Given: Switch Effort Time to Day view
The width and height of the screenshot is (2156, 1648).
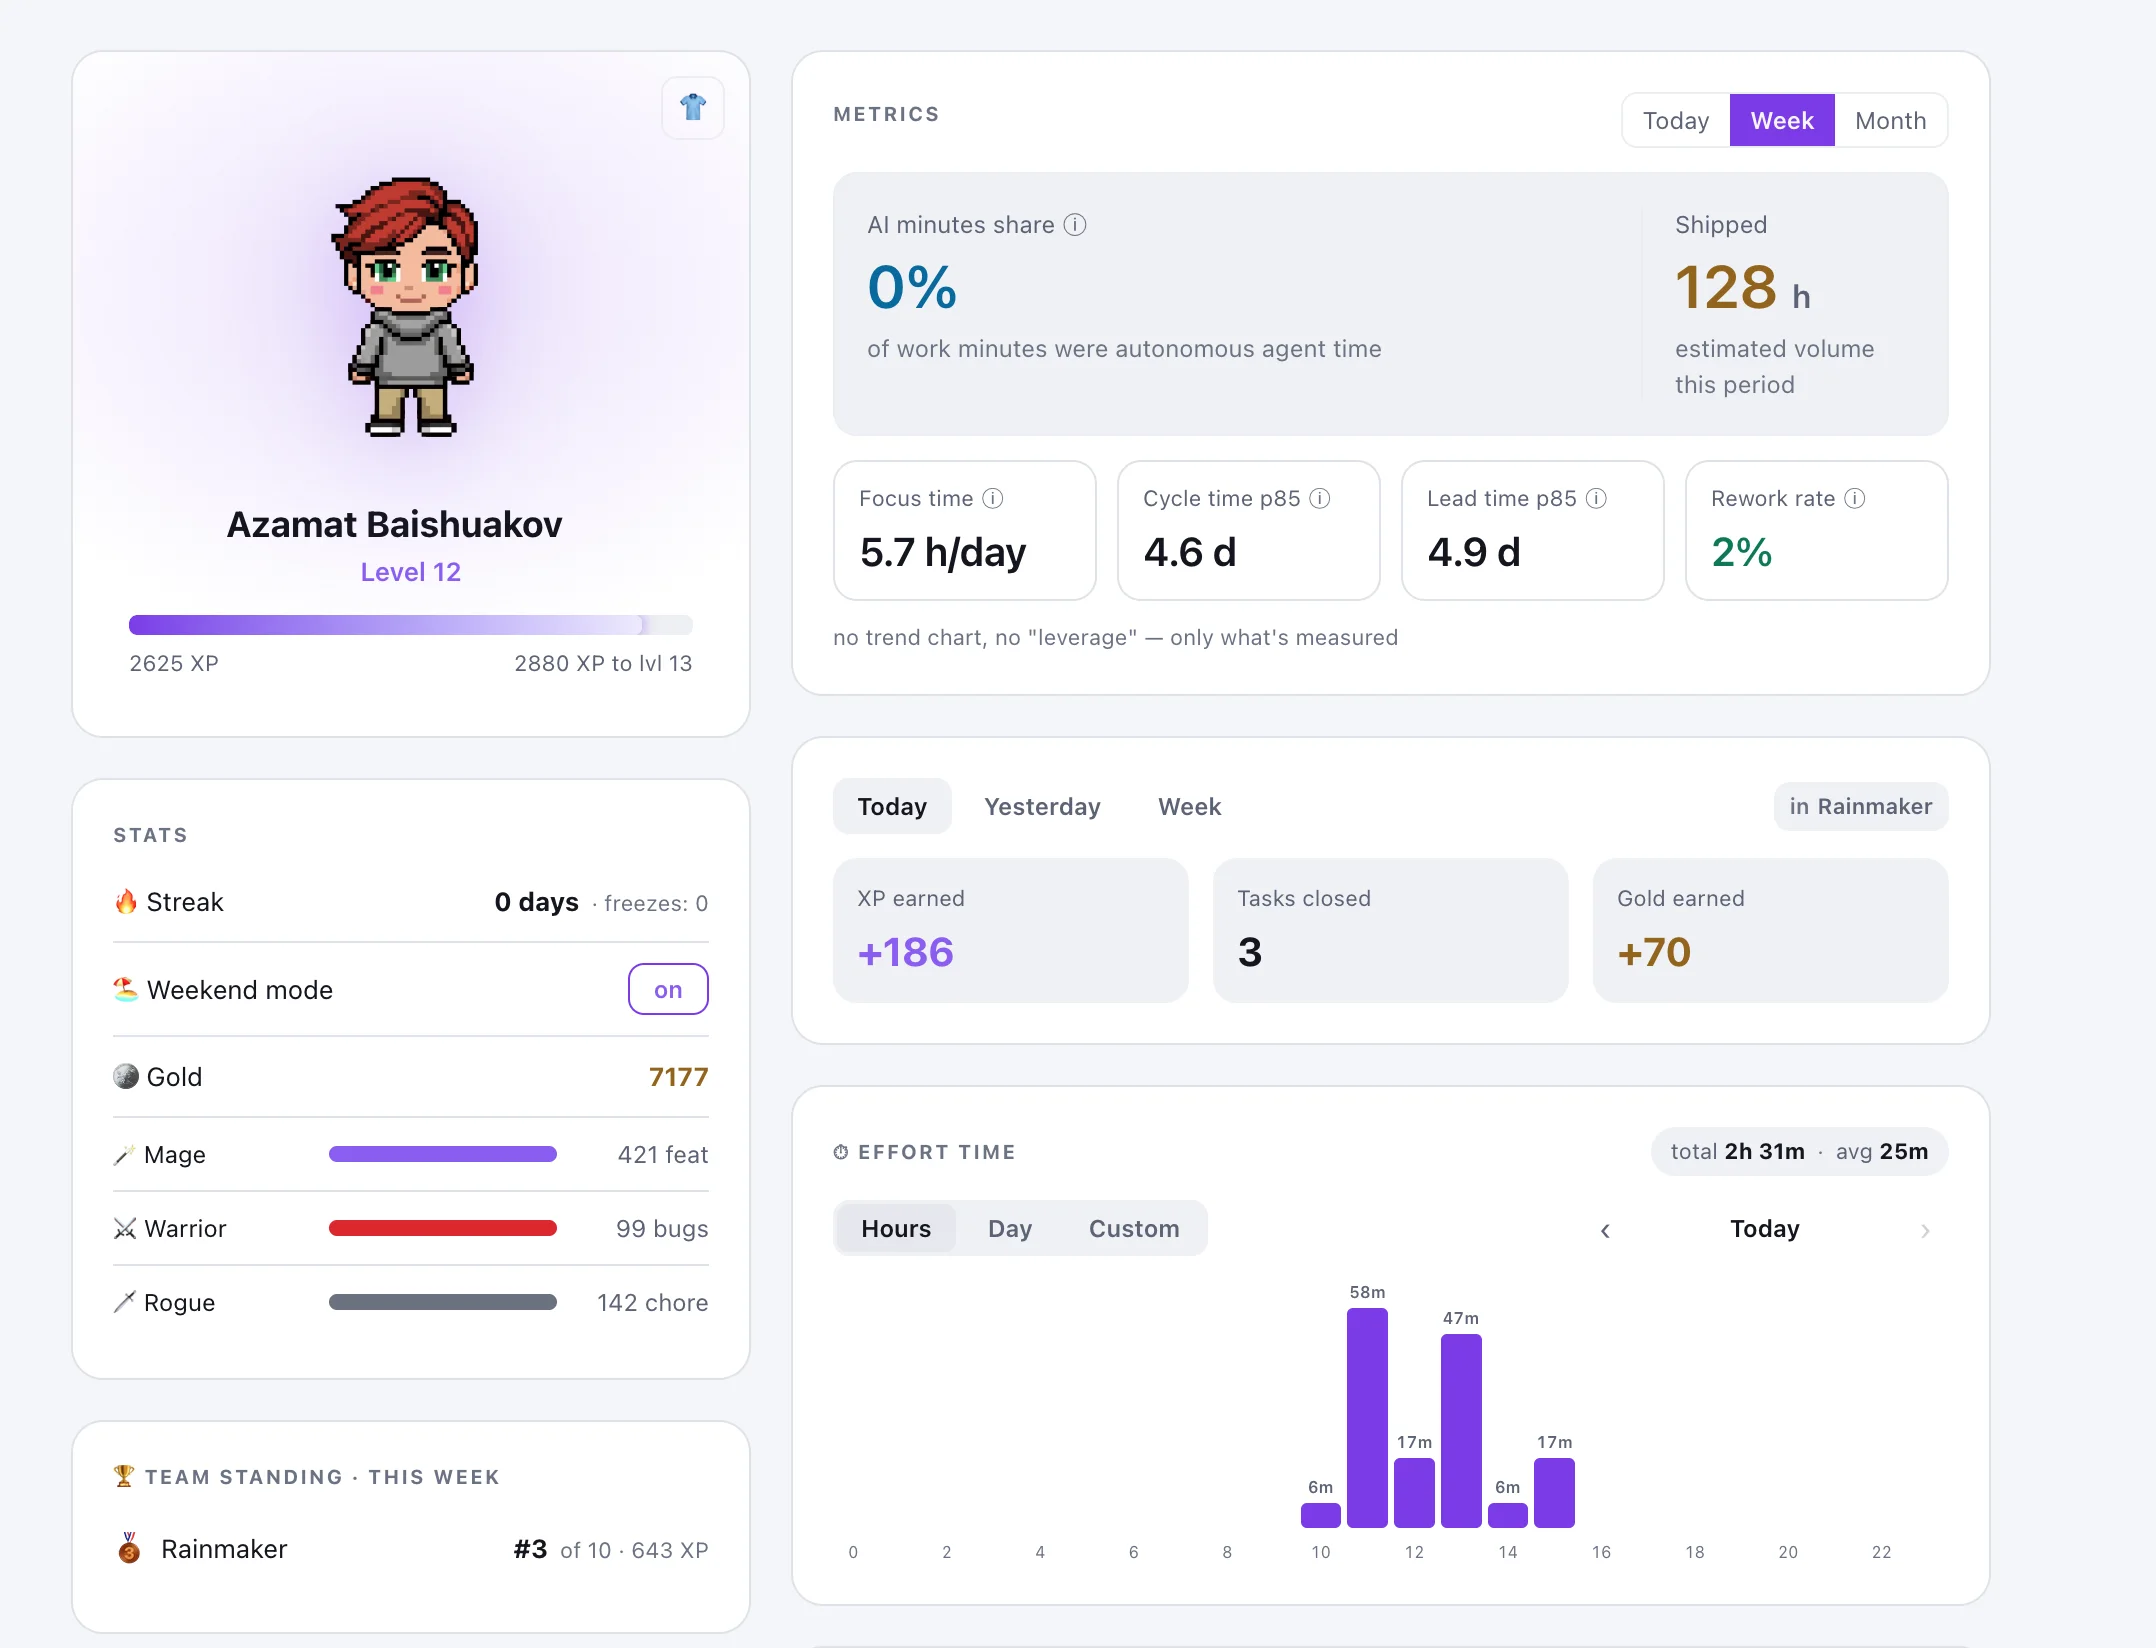Looking at the screenshot, I should [1010, 1228].
